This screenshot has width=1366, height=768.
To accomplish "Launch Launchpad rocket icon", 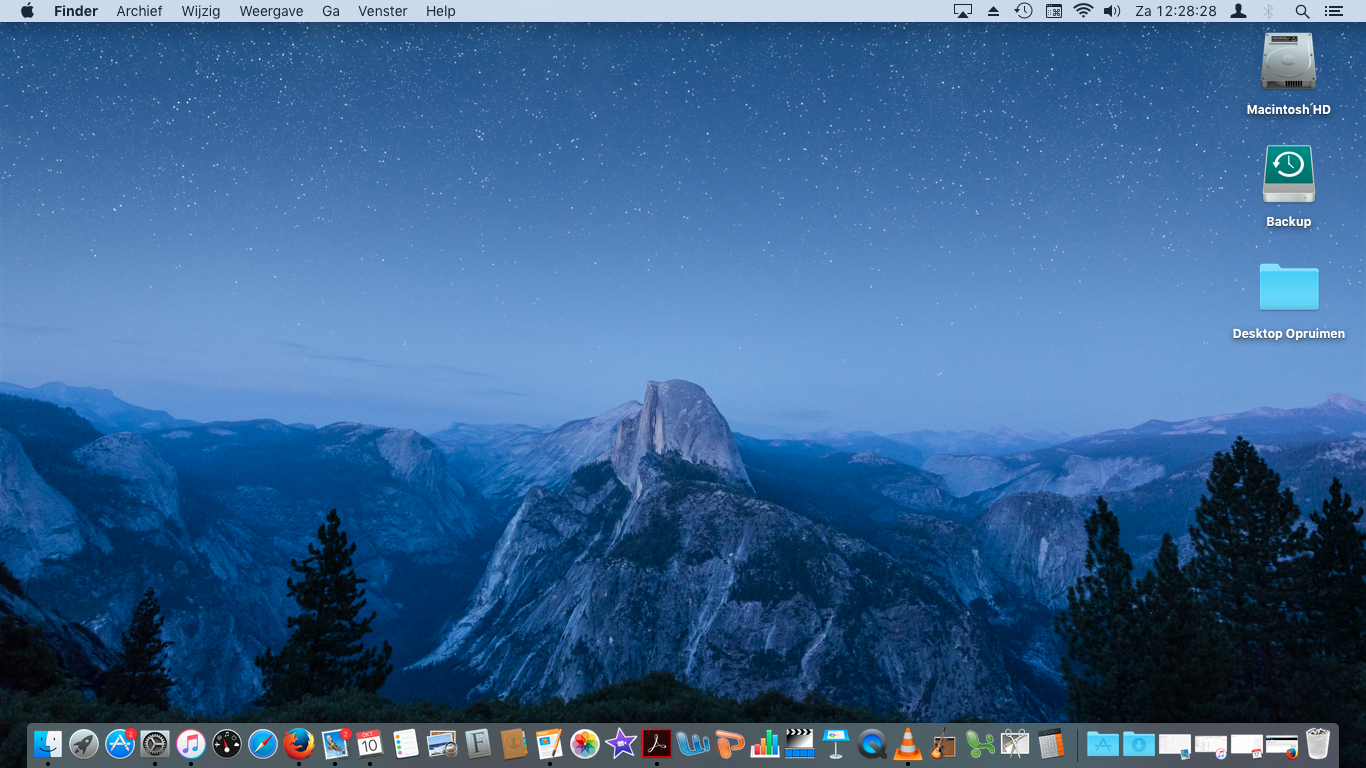I will [x=84, y=743].
